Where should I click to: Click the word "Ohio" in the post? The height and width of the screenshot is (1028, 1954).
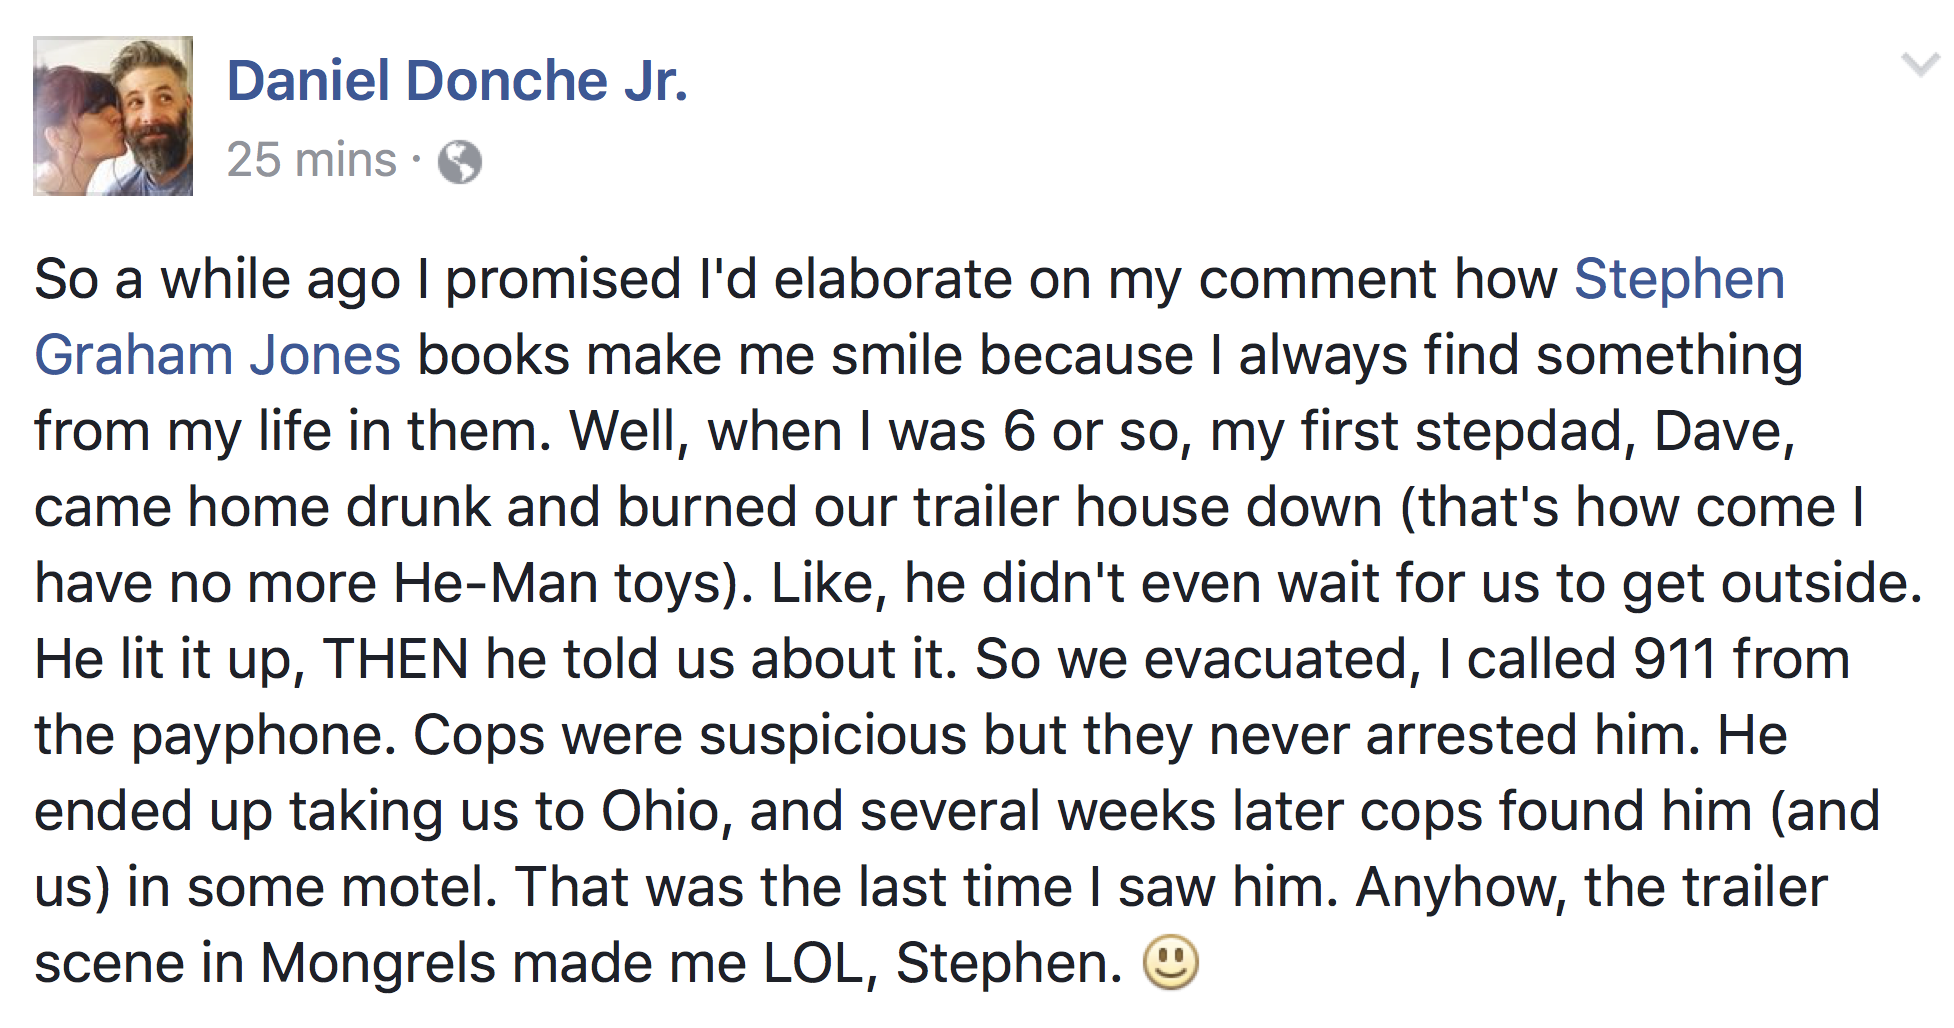point(660,811)
